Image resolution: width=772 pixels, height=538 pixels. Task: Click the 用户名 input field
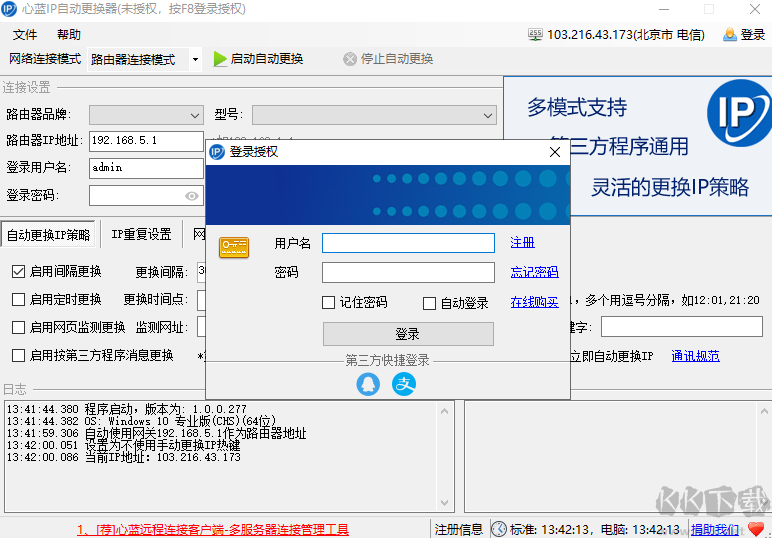click(x=408, y=243)
